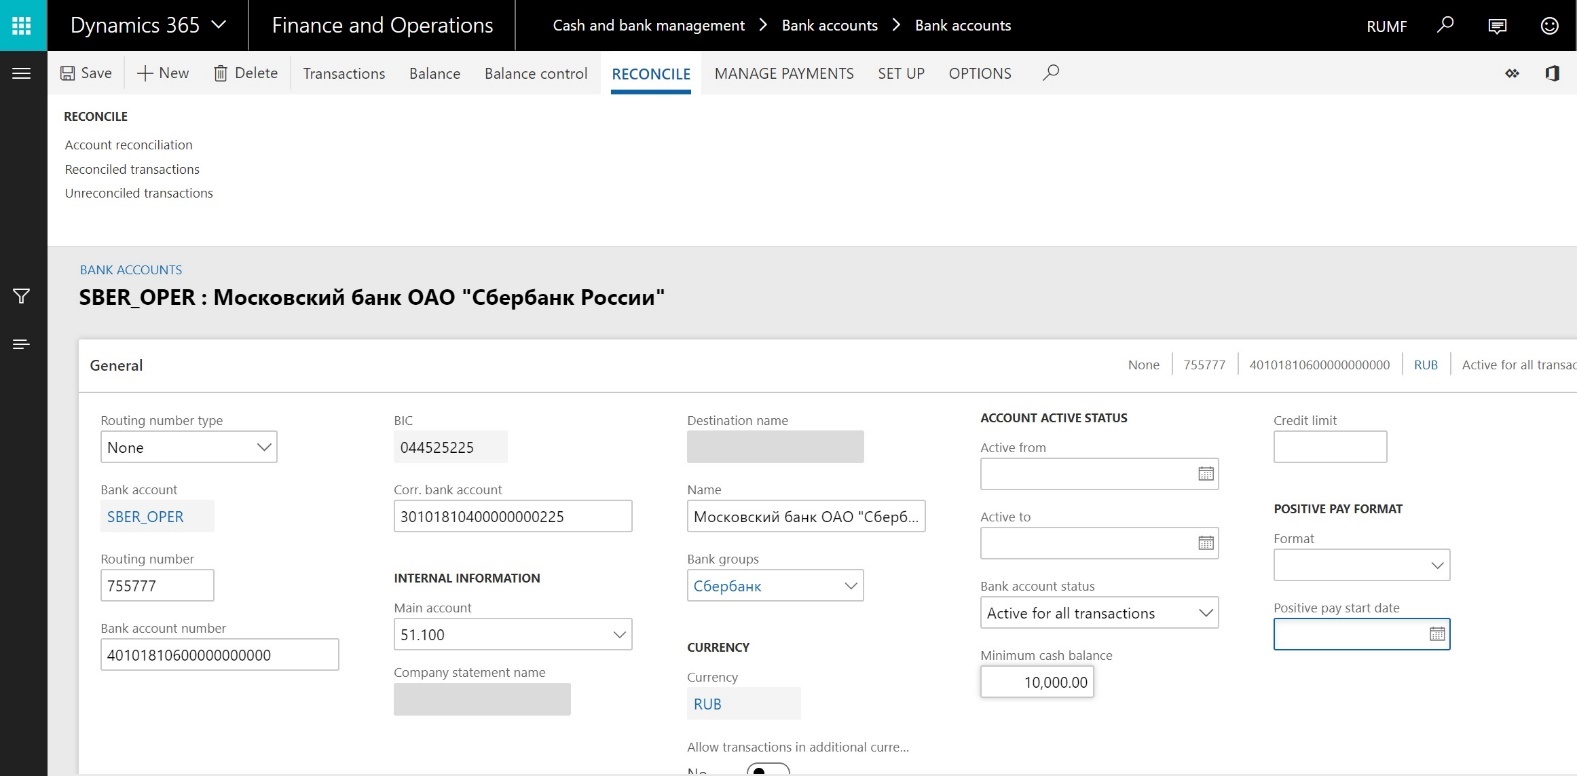Screen dimensions: 1577x776
Task: Open the filter pane funnel icon
Action: pos(21,296)
